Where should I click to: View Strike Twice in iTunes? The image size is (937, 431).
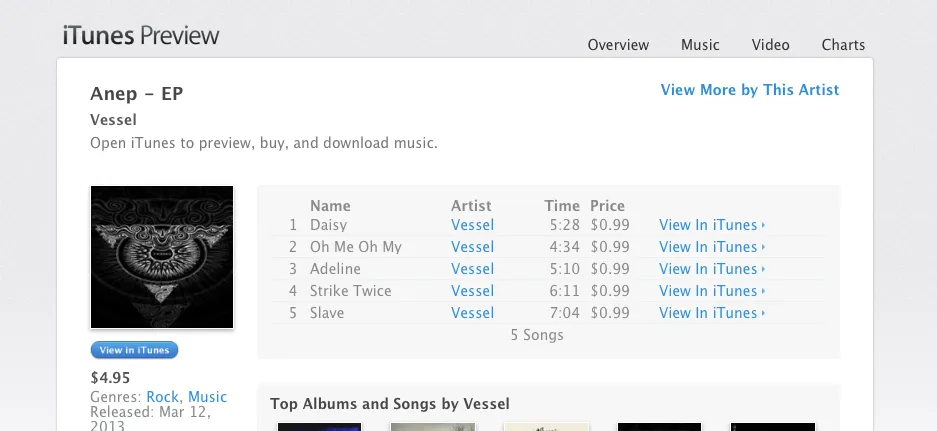pos(712,291)
